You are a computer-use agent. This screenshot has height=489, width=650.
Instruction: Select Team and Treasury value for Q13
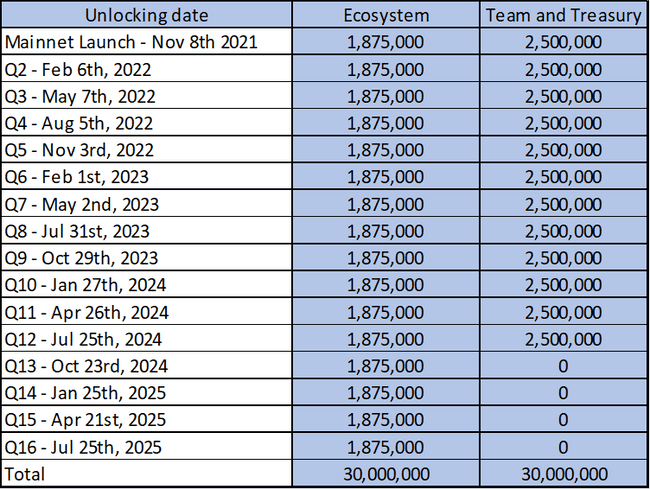coord(563,365)
